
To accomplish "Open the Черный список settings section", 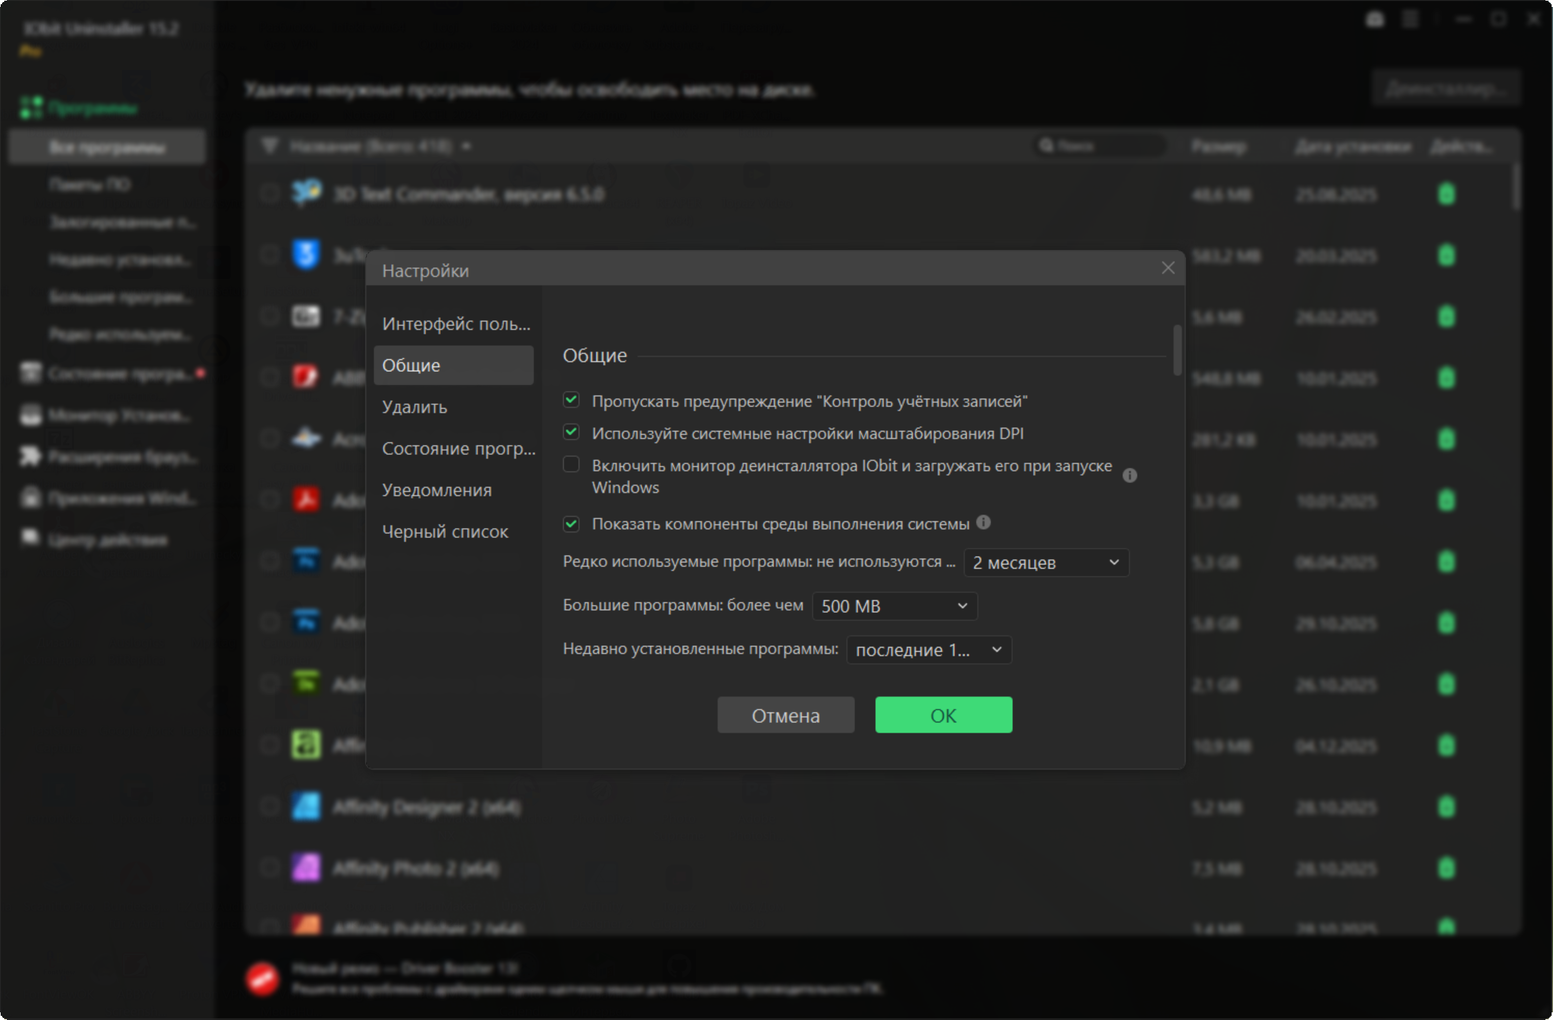I will tap(454, 531).
